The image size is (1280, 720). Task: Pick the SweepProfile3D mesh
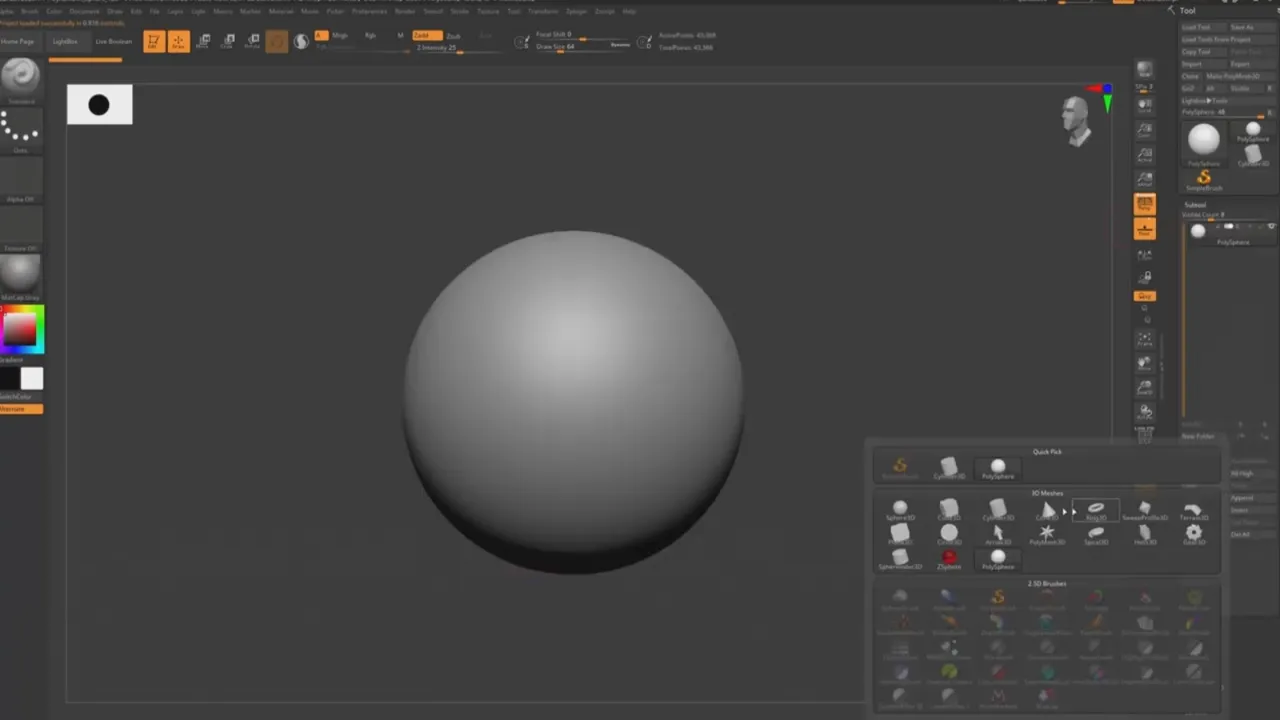pos(1145,511)
